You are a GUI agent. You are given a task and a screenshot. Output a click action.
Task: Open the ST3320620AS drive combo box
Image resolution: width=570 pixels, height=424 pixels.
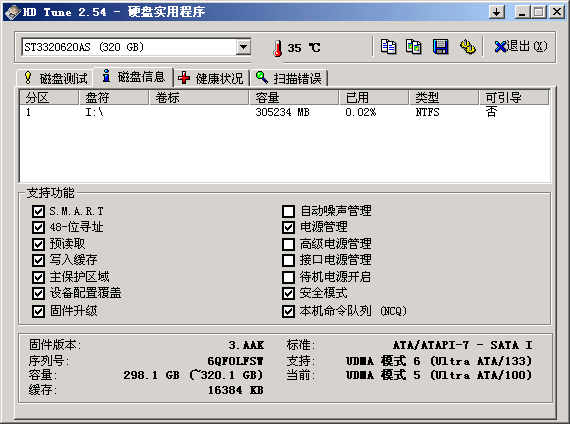click(x=136, y=47)
